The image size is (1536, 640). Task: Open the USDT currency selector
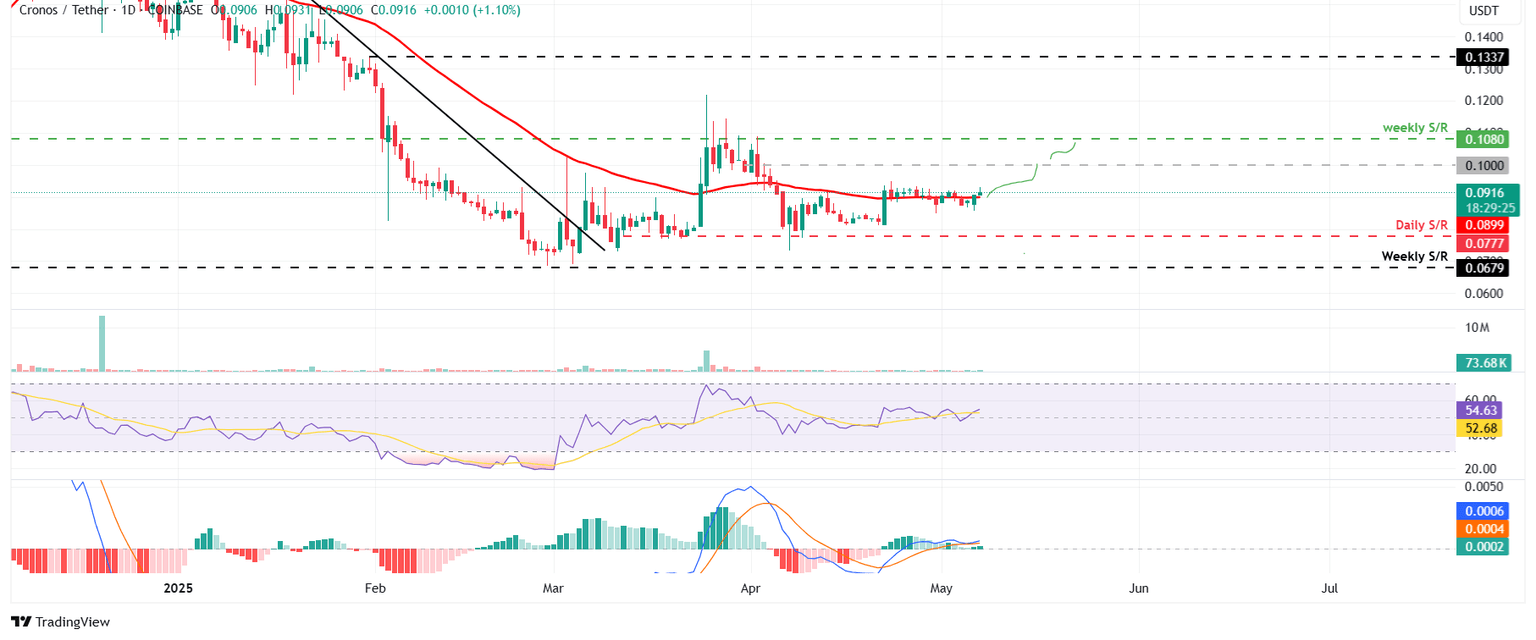pos(1486,10)
